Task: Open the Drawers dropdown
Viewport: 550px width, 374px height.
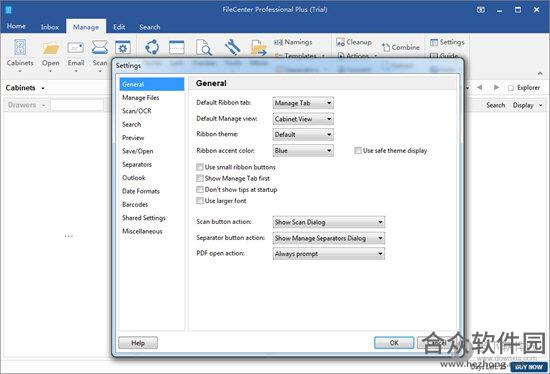Action: tap(27, 105)
